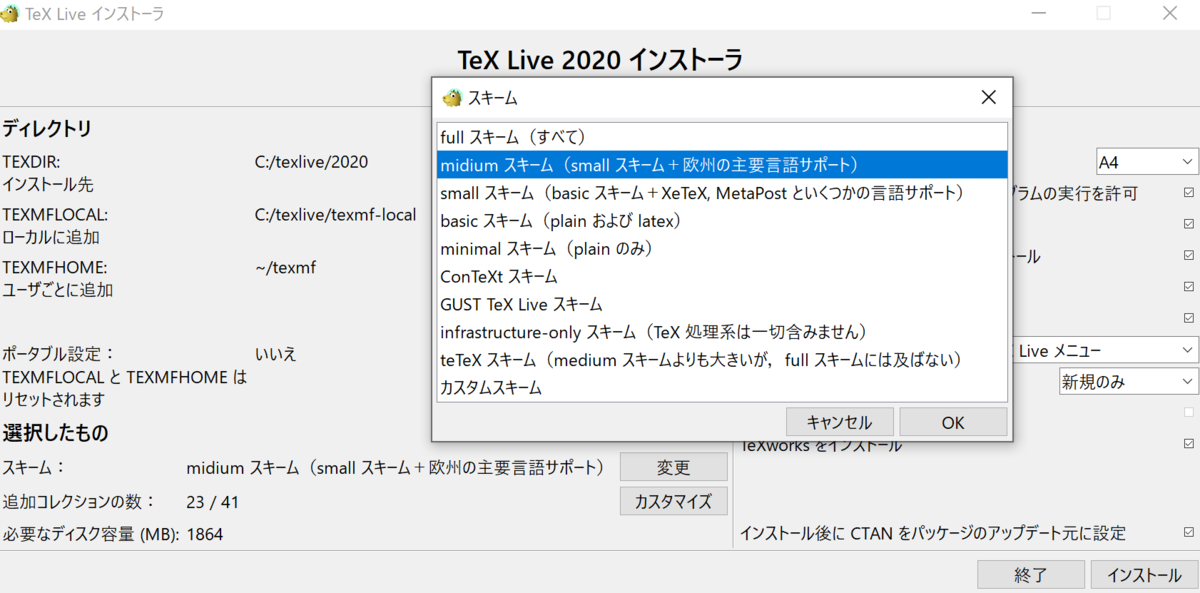Open the Live メニュー dropdown
Screen dimensions: 1200x593
(x=1105, y=350)
